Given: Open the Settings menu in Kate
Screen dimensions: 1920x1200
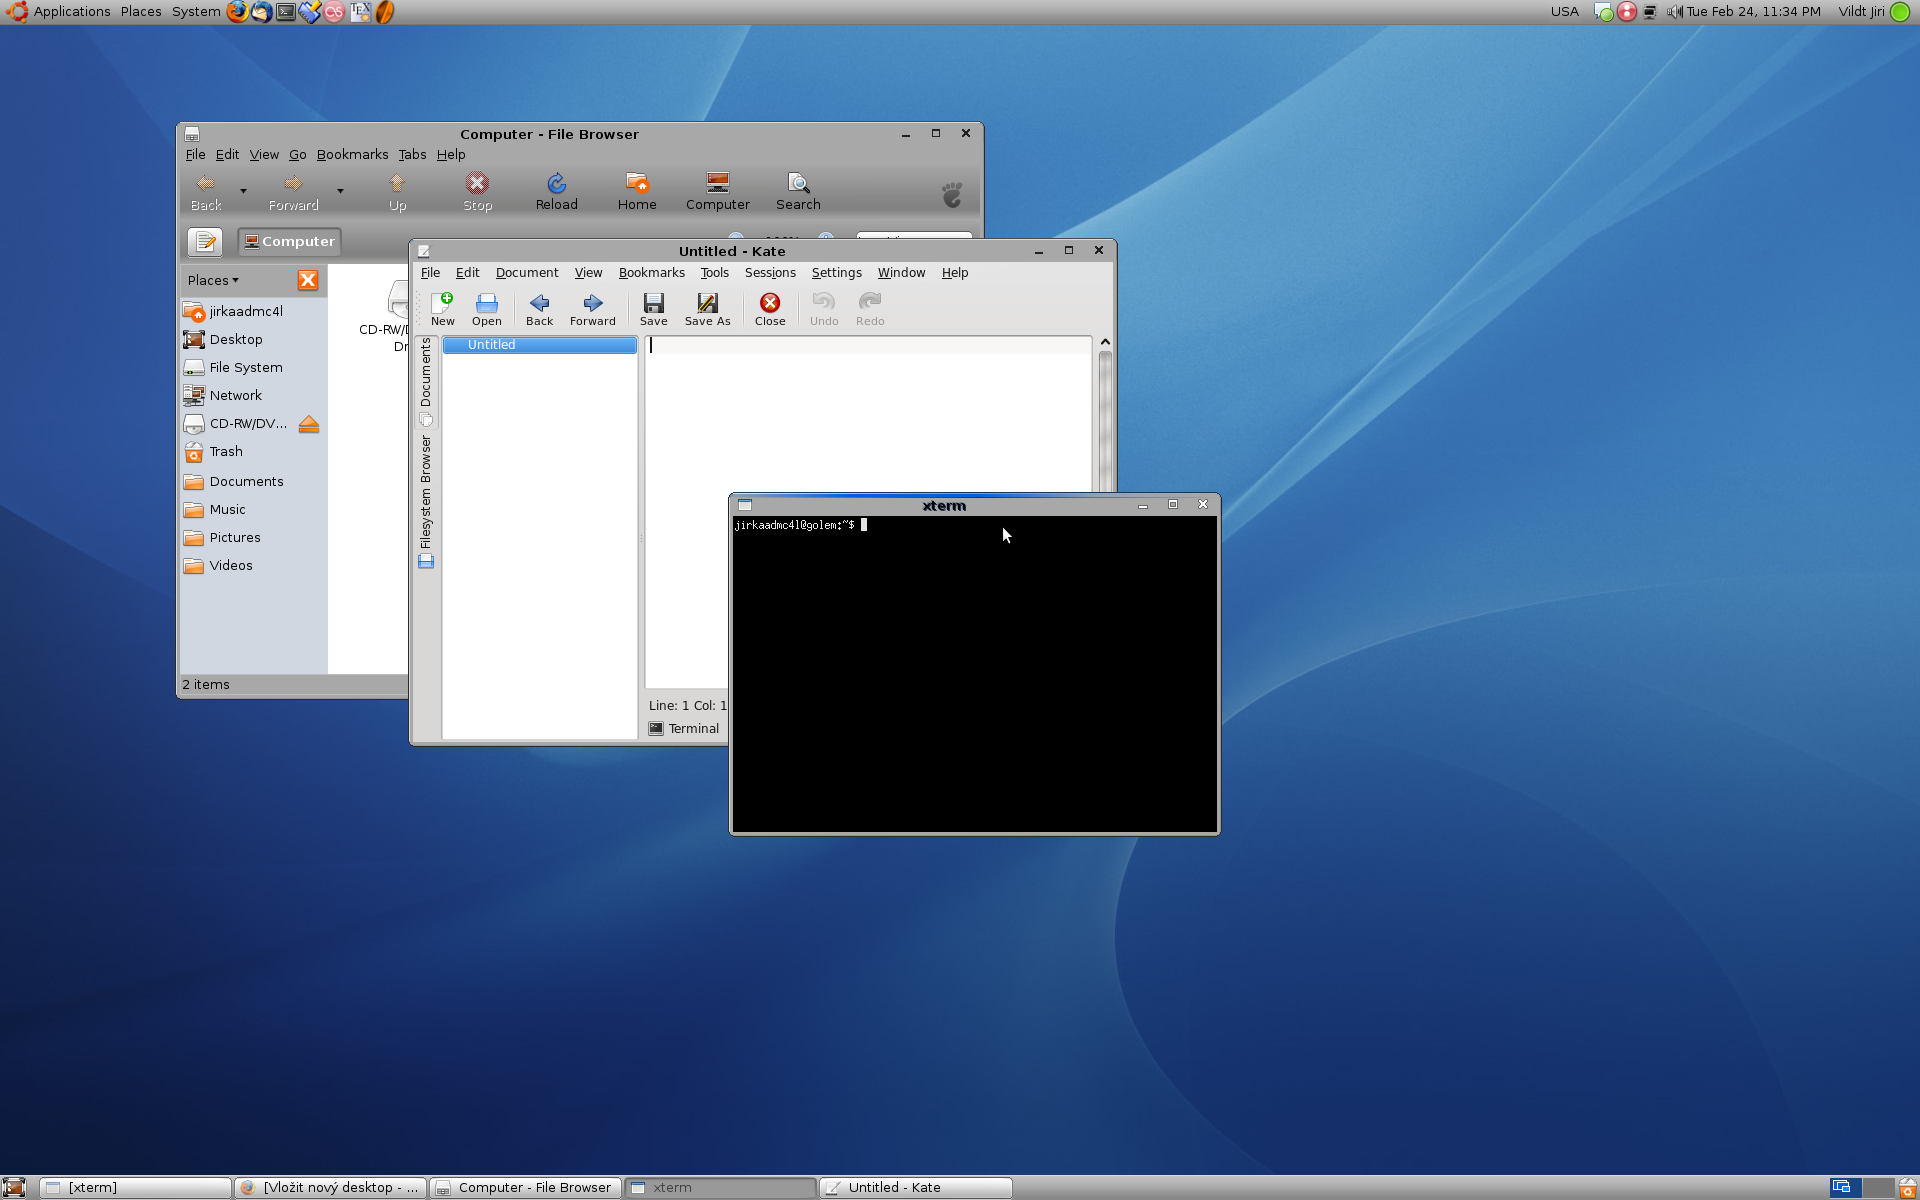Looking at the screenshot, I should [836, 272].
